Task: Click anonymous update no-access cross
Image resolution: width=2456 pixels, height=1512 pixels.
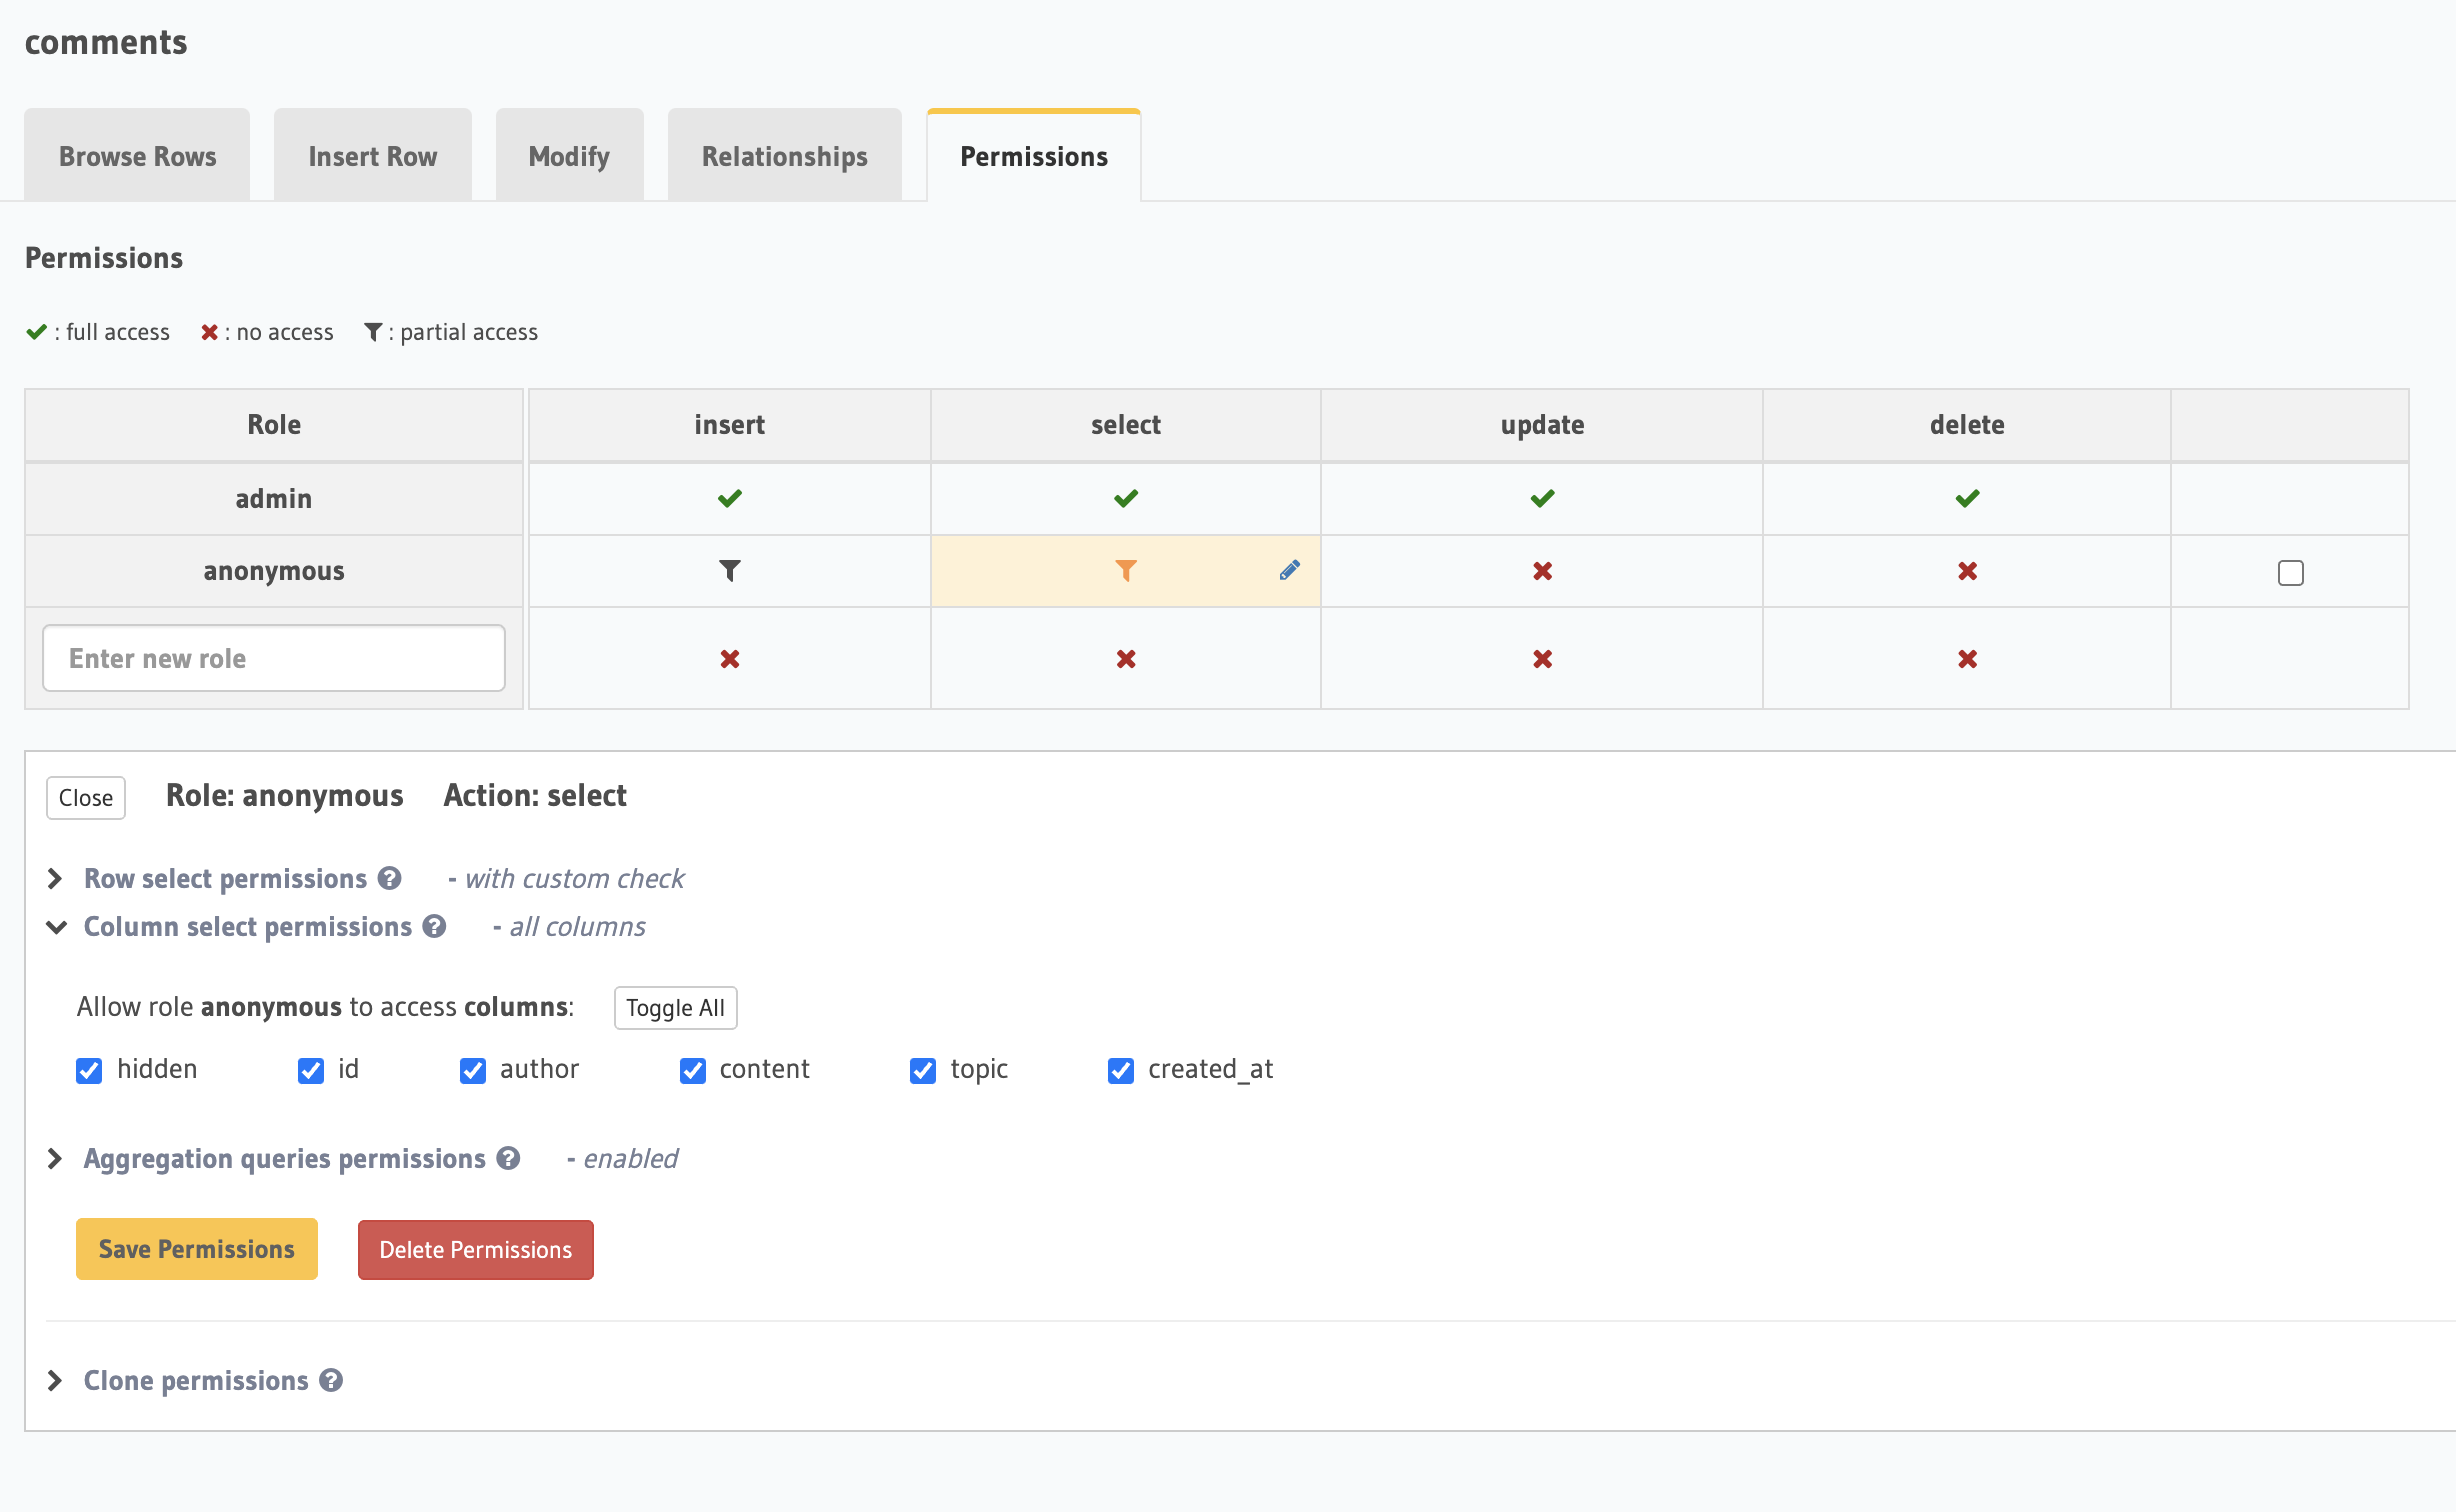Action: click(x=1542, y=571)
